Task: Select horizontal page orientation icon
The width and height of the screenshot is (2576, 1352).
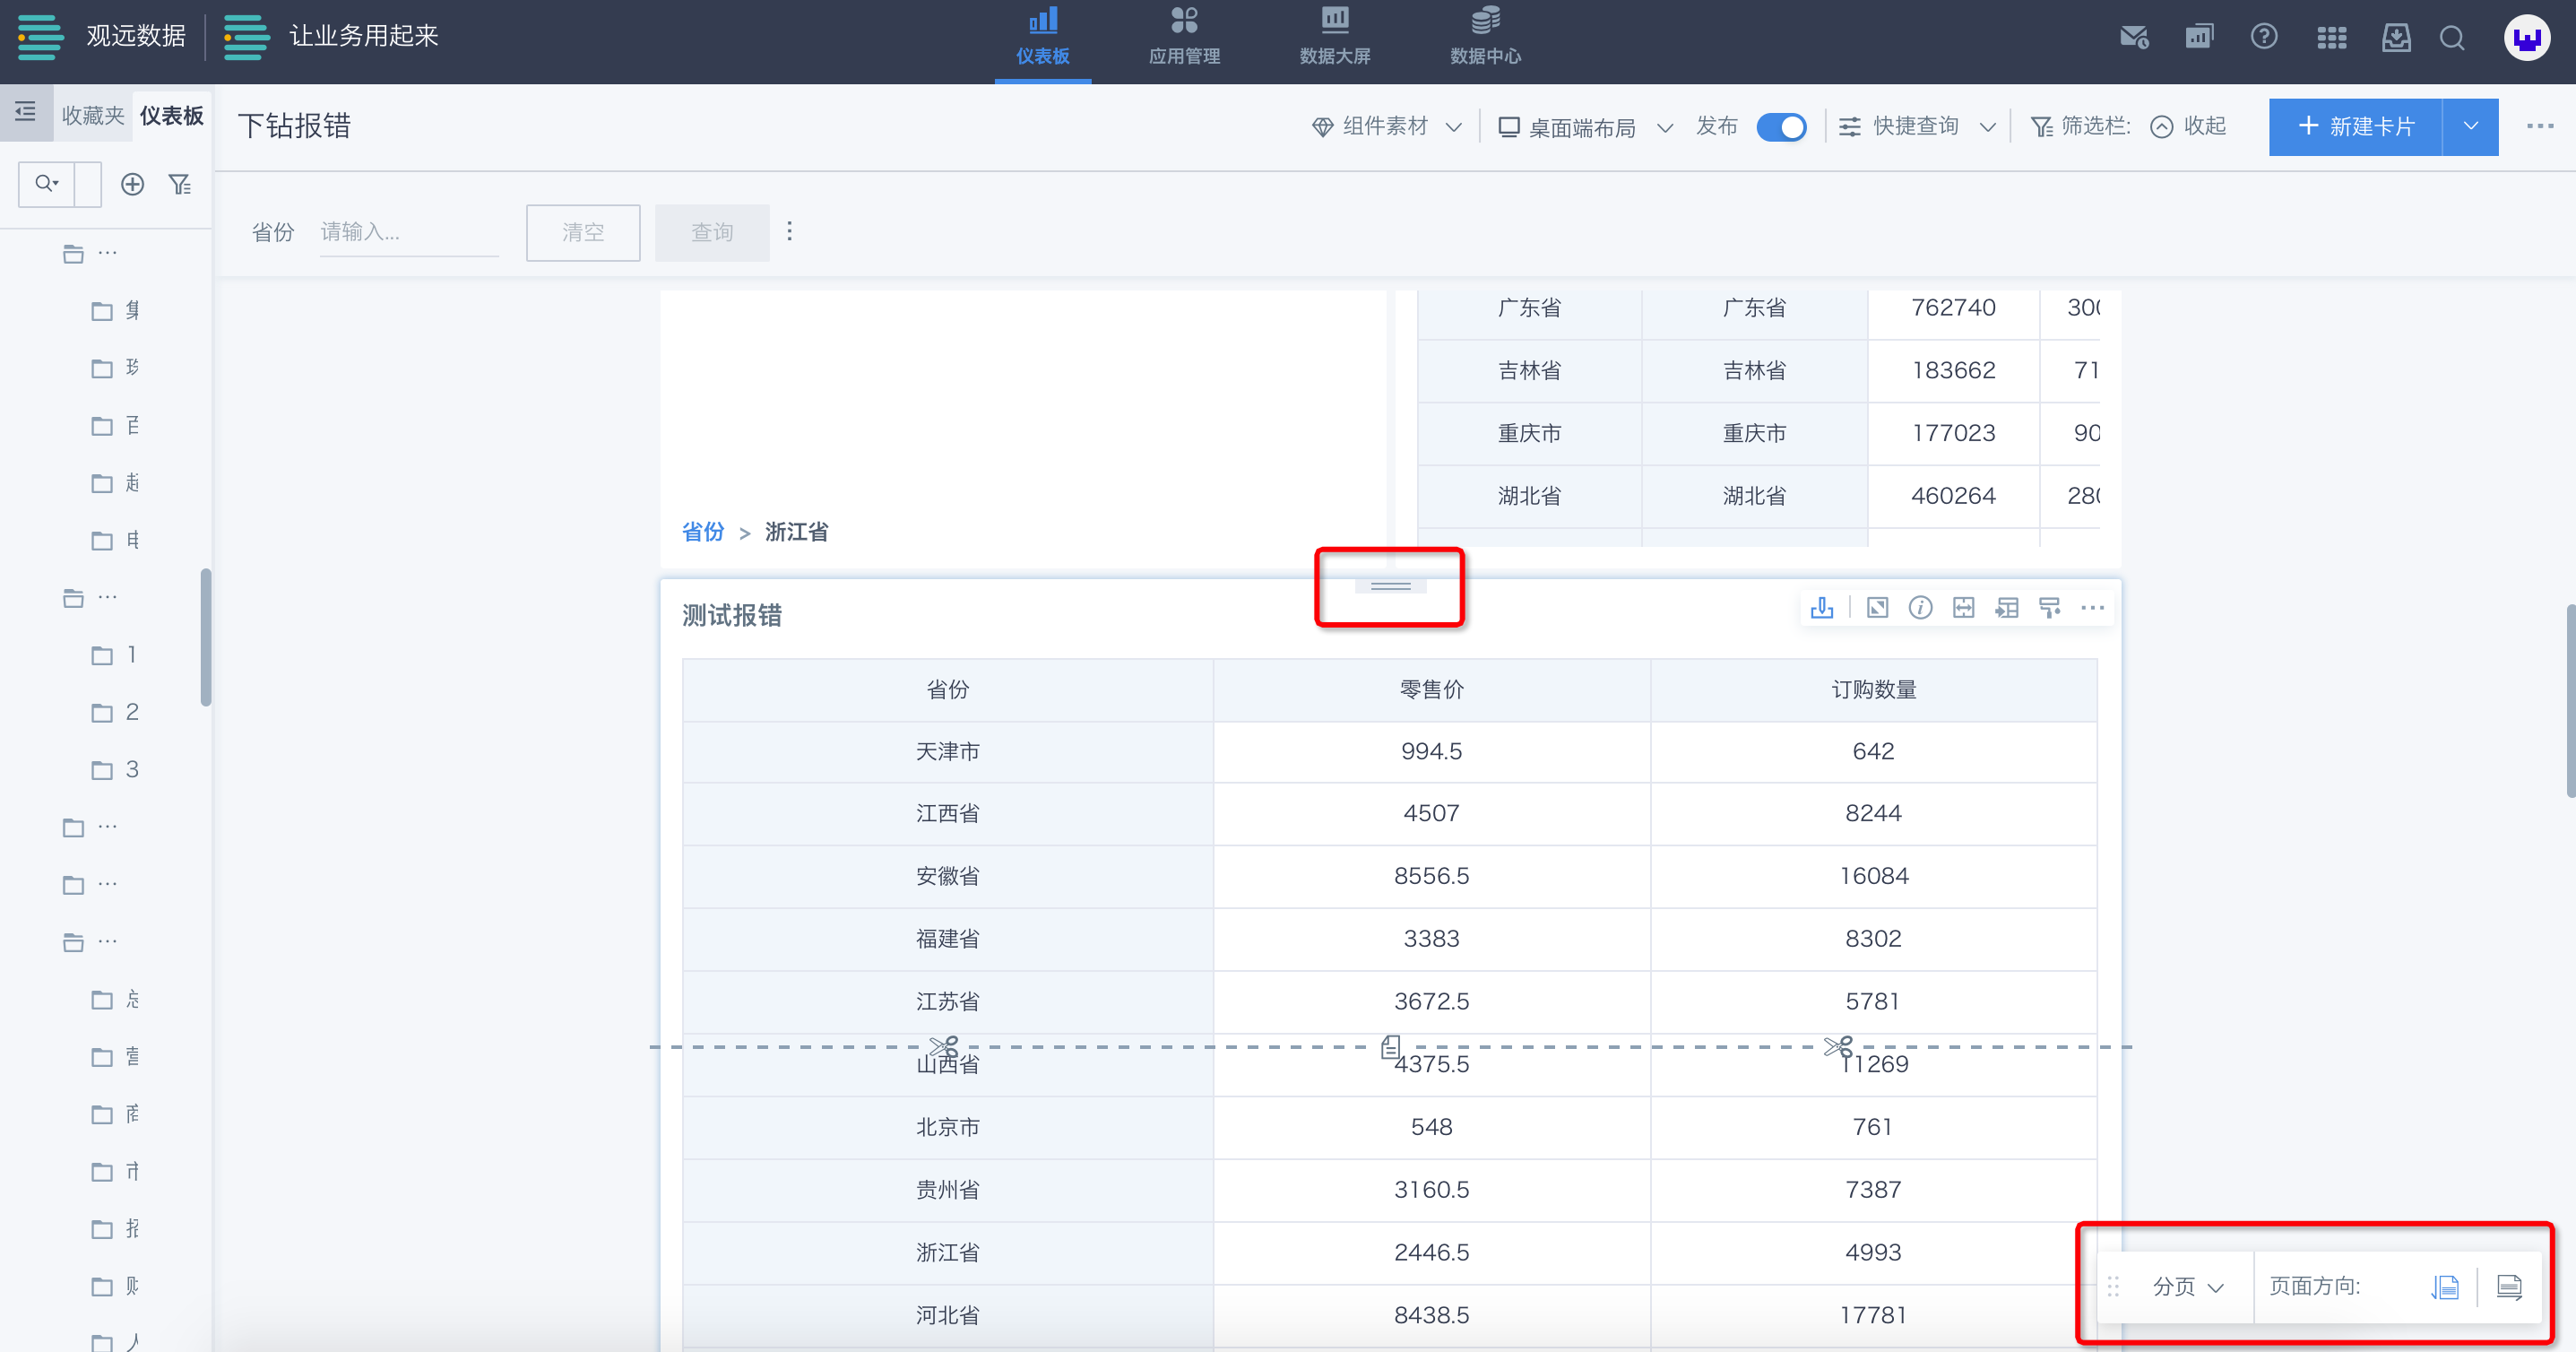Action: 2509,1287
